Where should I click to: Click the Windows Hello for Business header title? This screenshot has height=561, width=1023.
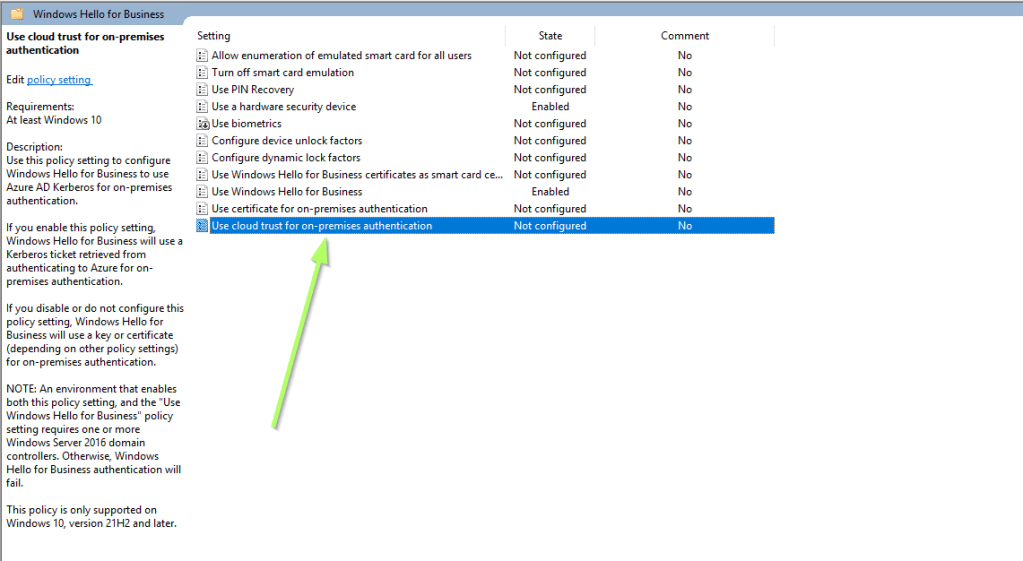tap(98, 15)
